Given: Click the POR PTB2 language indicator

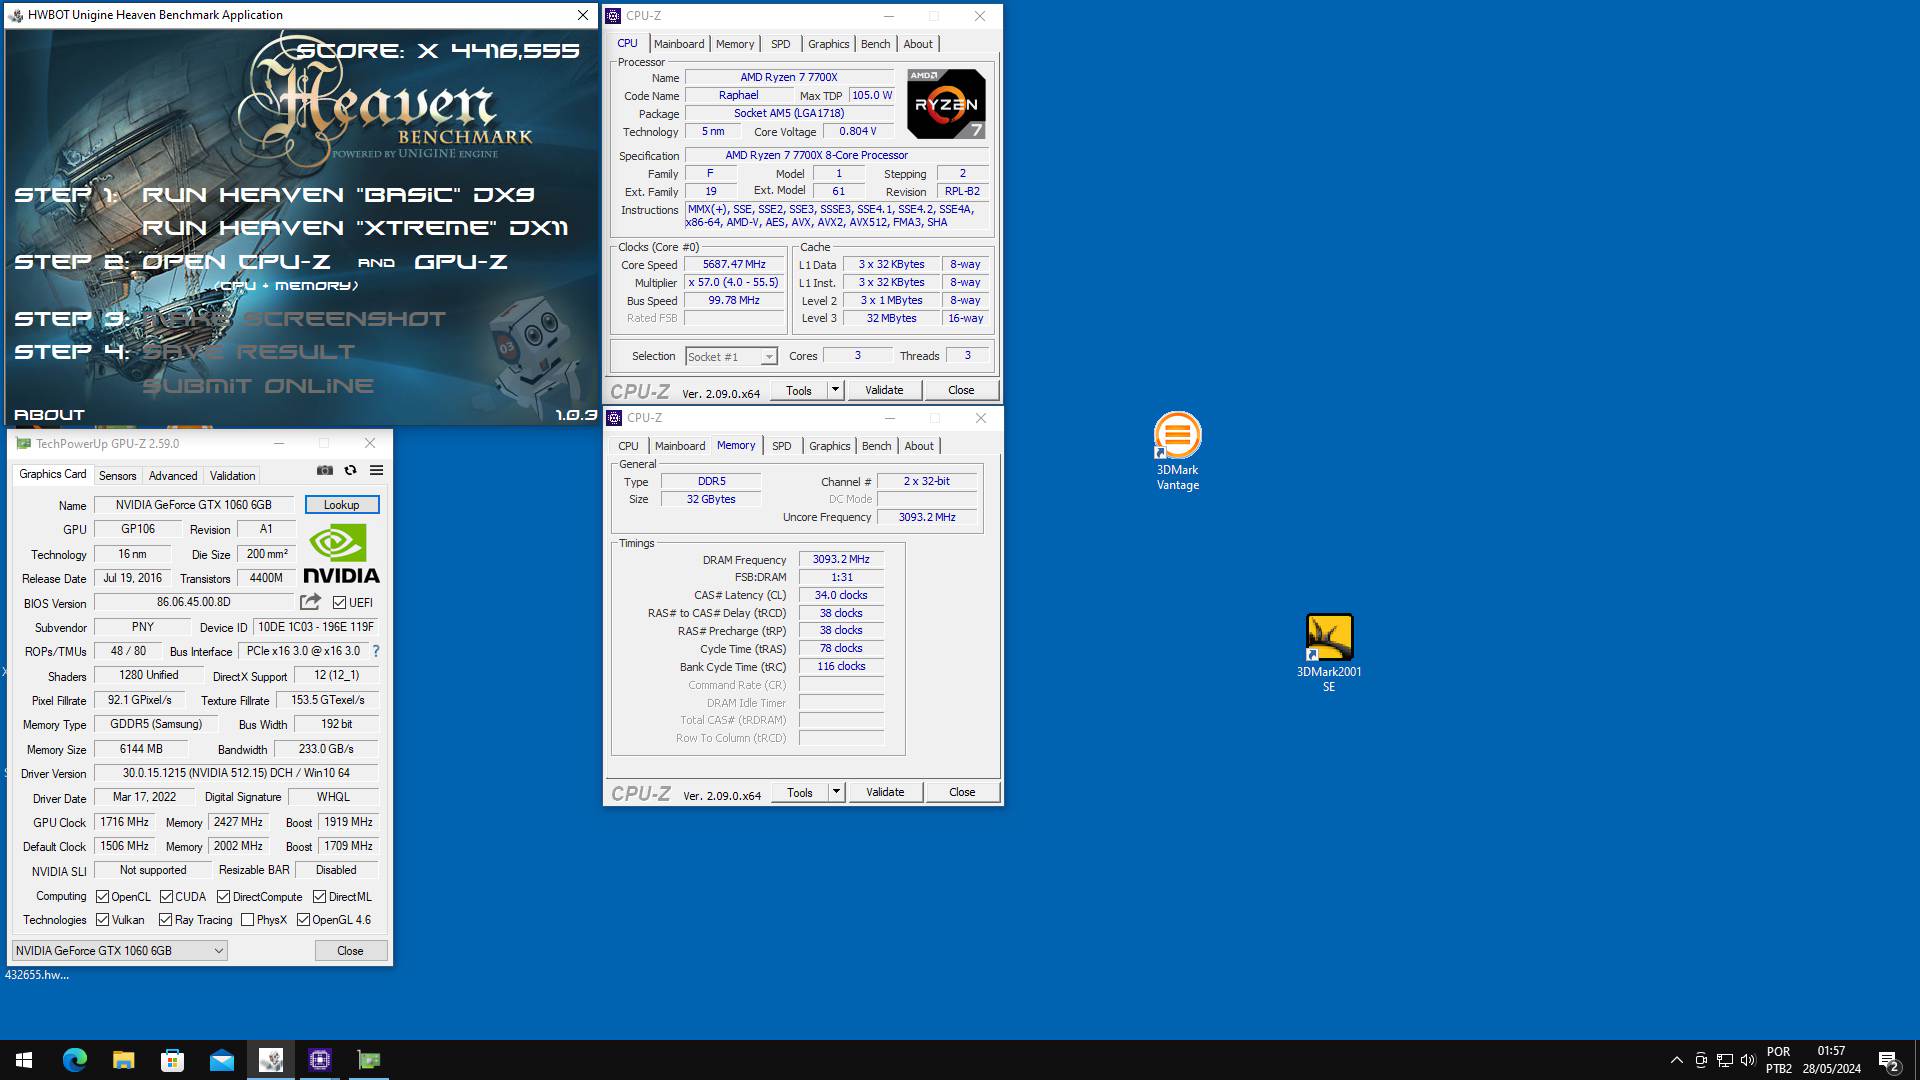Looking at the screenshot, I should click(x=1779, y=1060).
